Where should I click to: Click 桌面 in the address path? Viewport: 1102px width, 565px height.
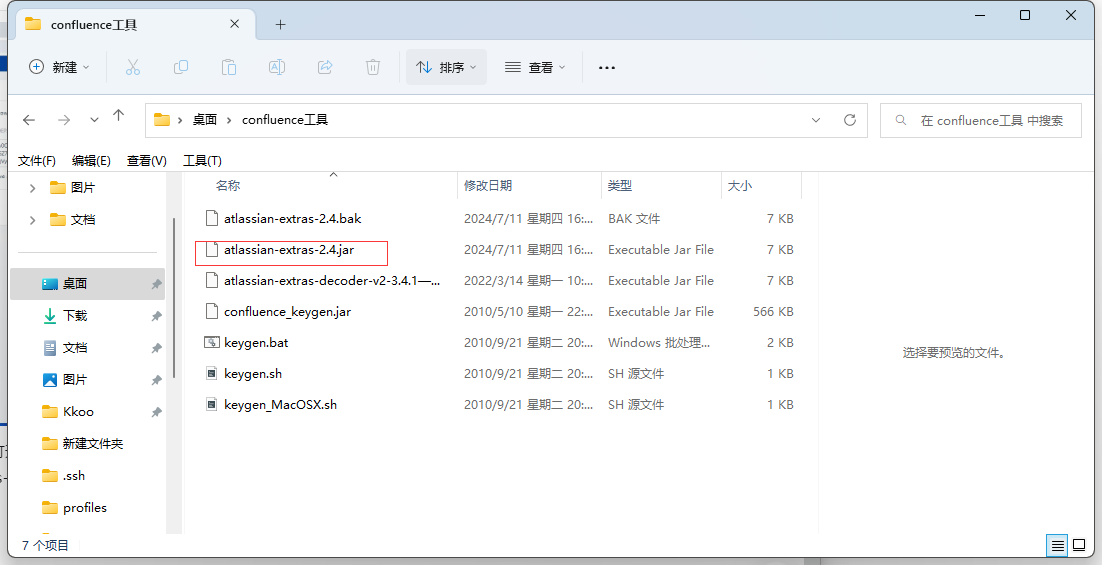[x=205, y=119]
